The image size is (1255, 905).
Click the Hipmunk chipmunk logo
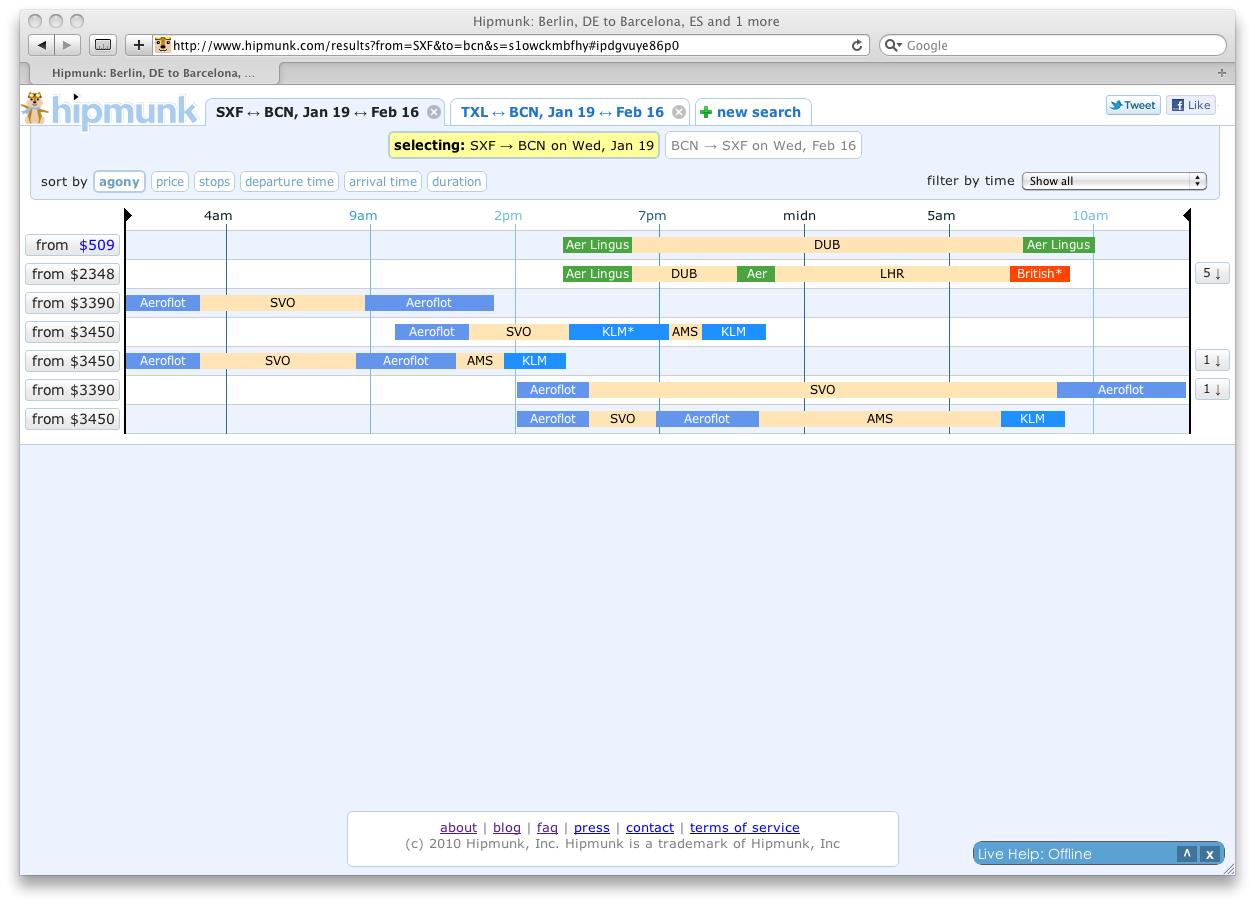tap(36, 108)
